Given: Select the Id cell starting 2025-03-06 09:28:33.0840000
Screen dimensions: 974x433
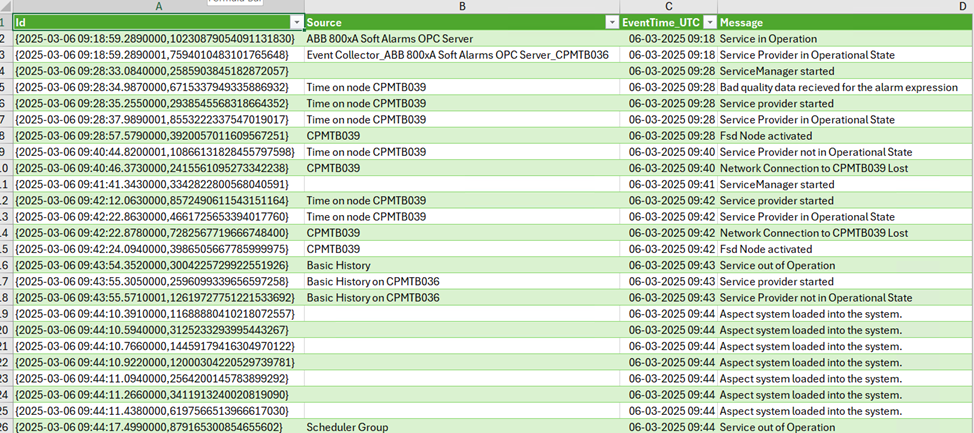Looking at the screenshot, I should click(x=159, y=71).
